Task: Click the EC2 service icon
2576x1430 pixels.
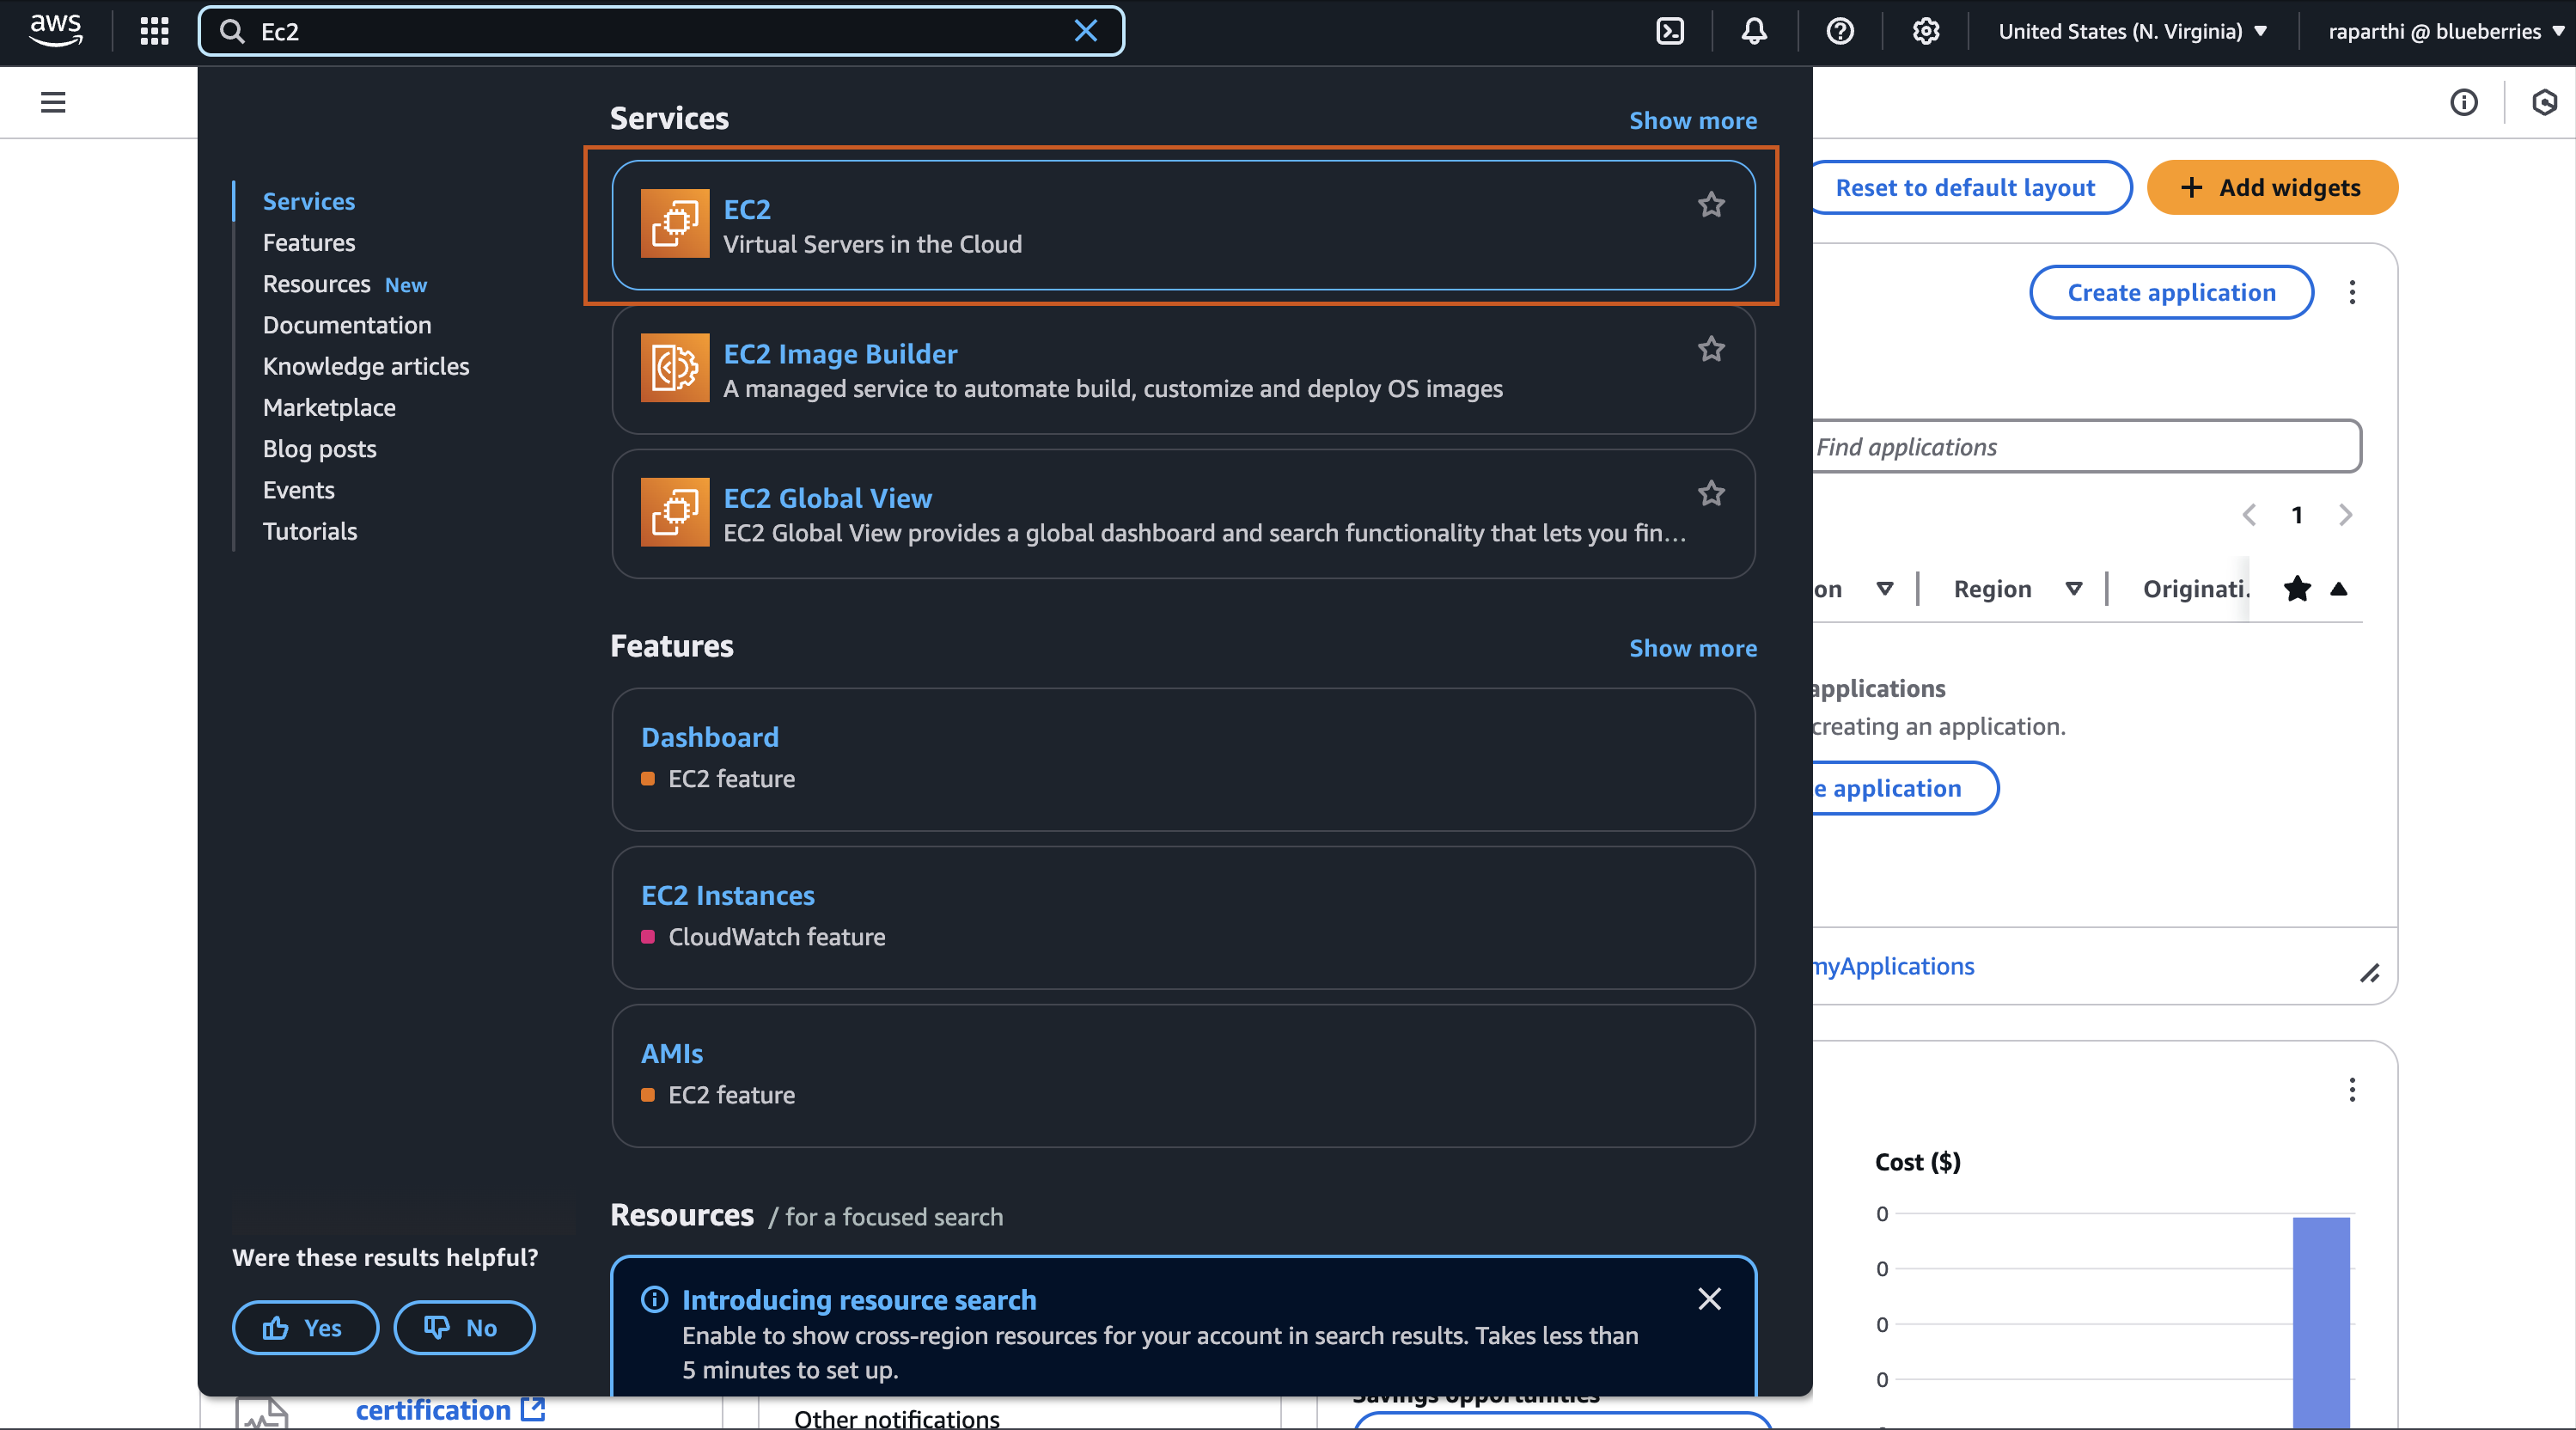Action: [675, 223]
